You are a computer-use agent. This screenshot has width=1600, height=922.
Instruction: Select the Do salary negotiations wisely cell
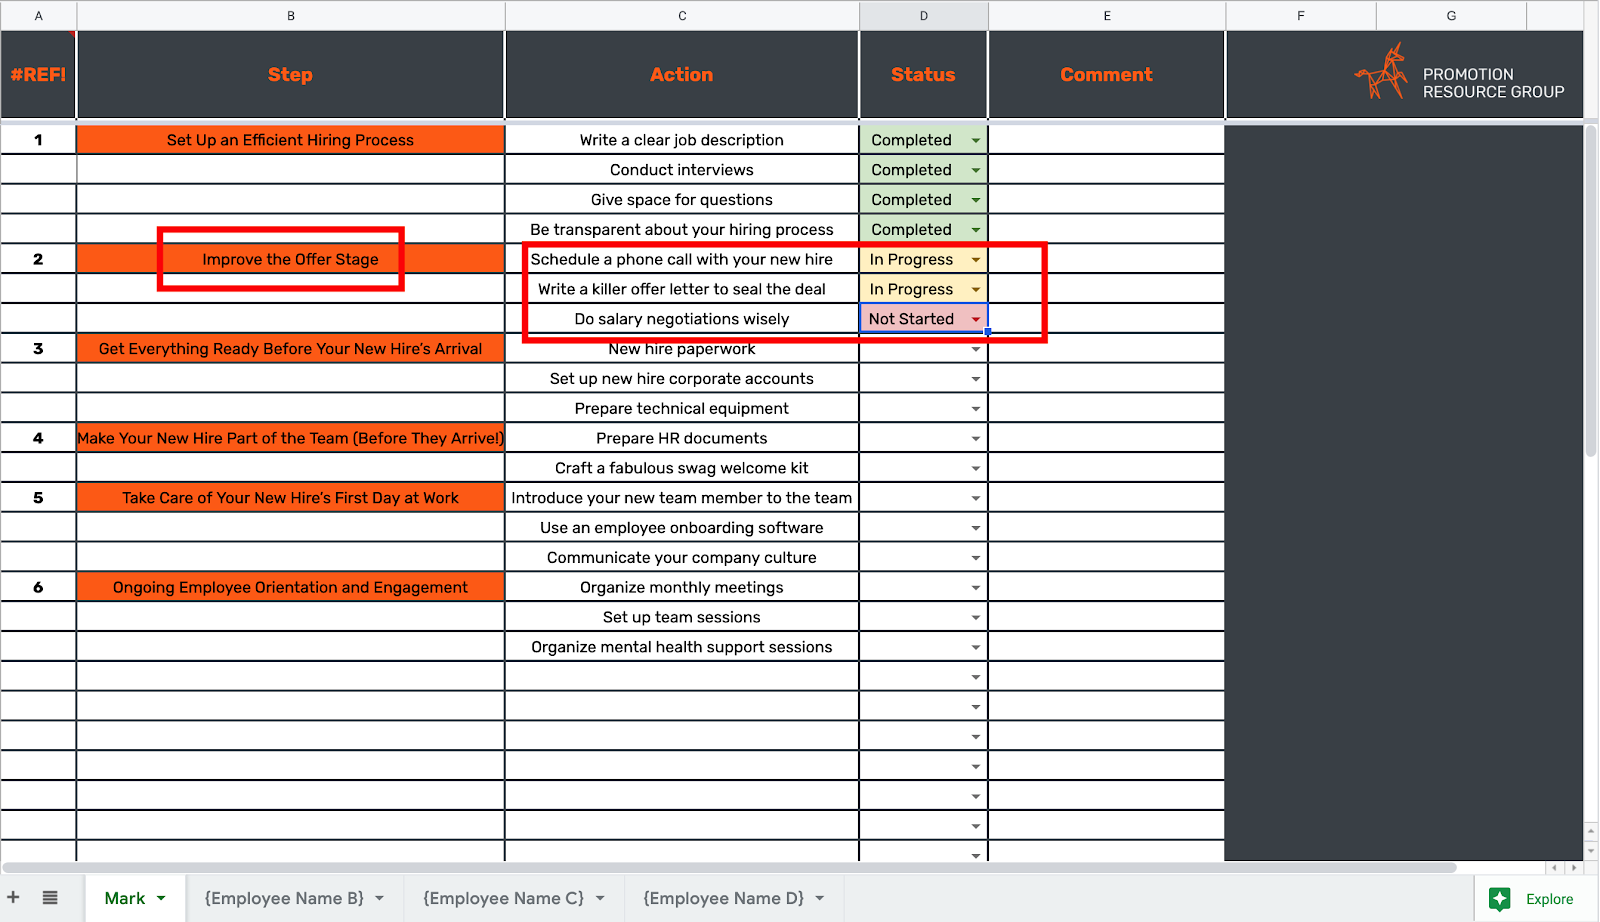point(682,319)
